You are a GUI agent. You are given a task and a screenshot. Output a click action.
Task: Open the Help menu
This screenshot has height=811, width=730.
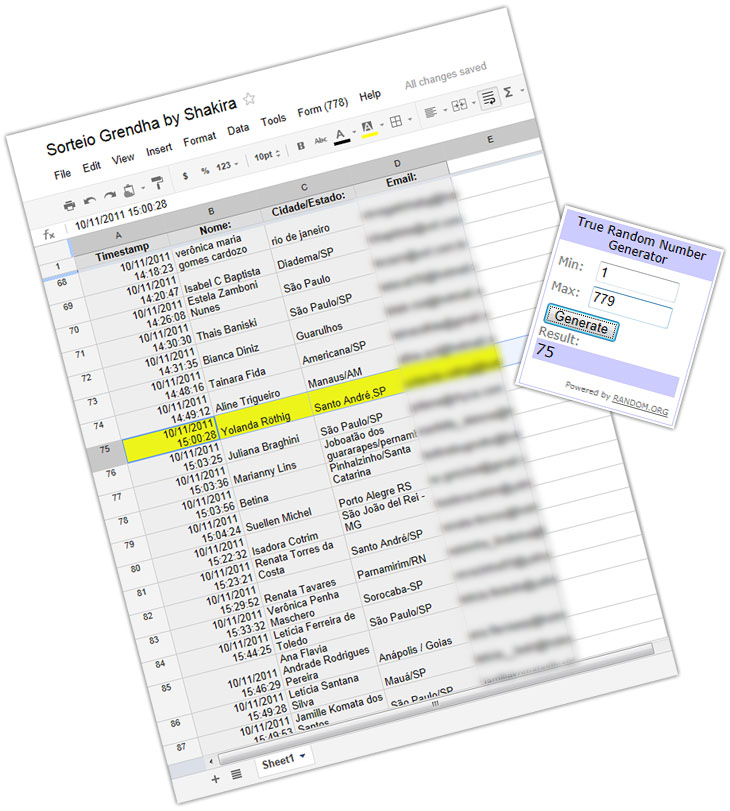tap(370, 96)
